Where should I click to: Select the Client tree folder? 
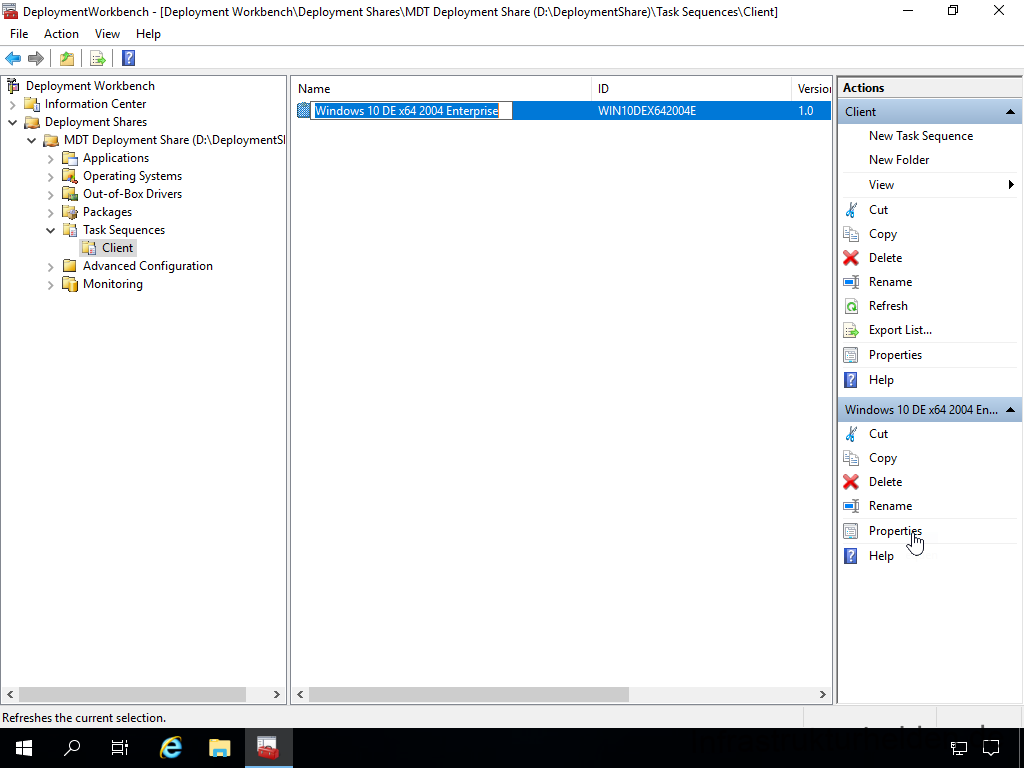[x=118, y=248]
